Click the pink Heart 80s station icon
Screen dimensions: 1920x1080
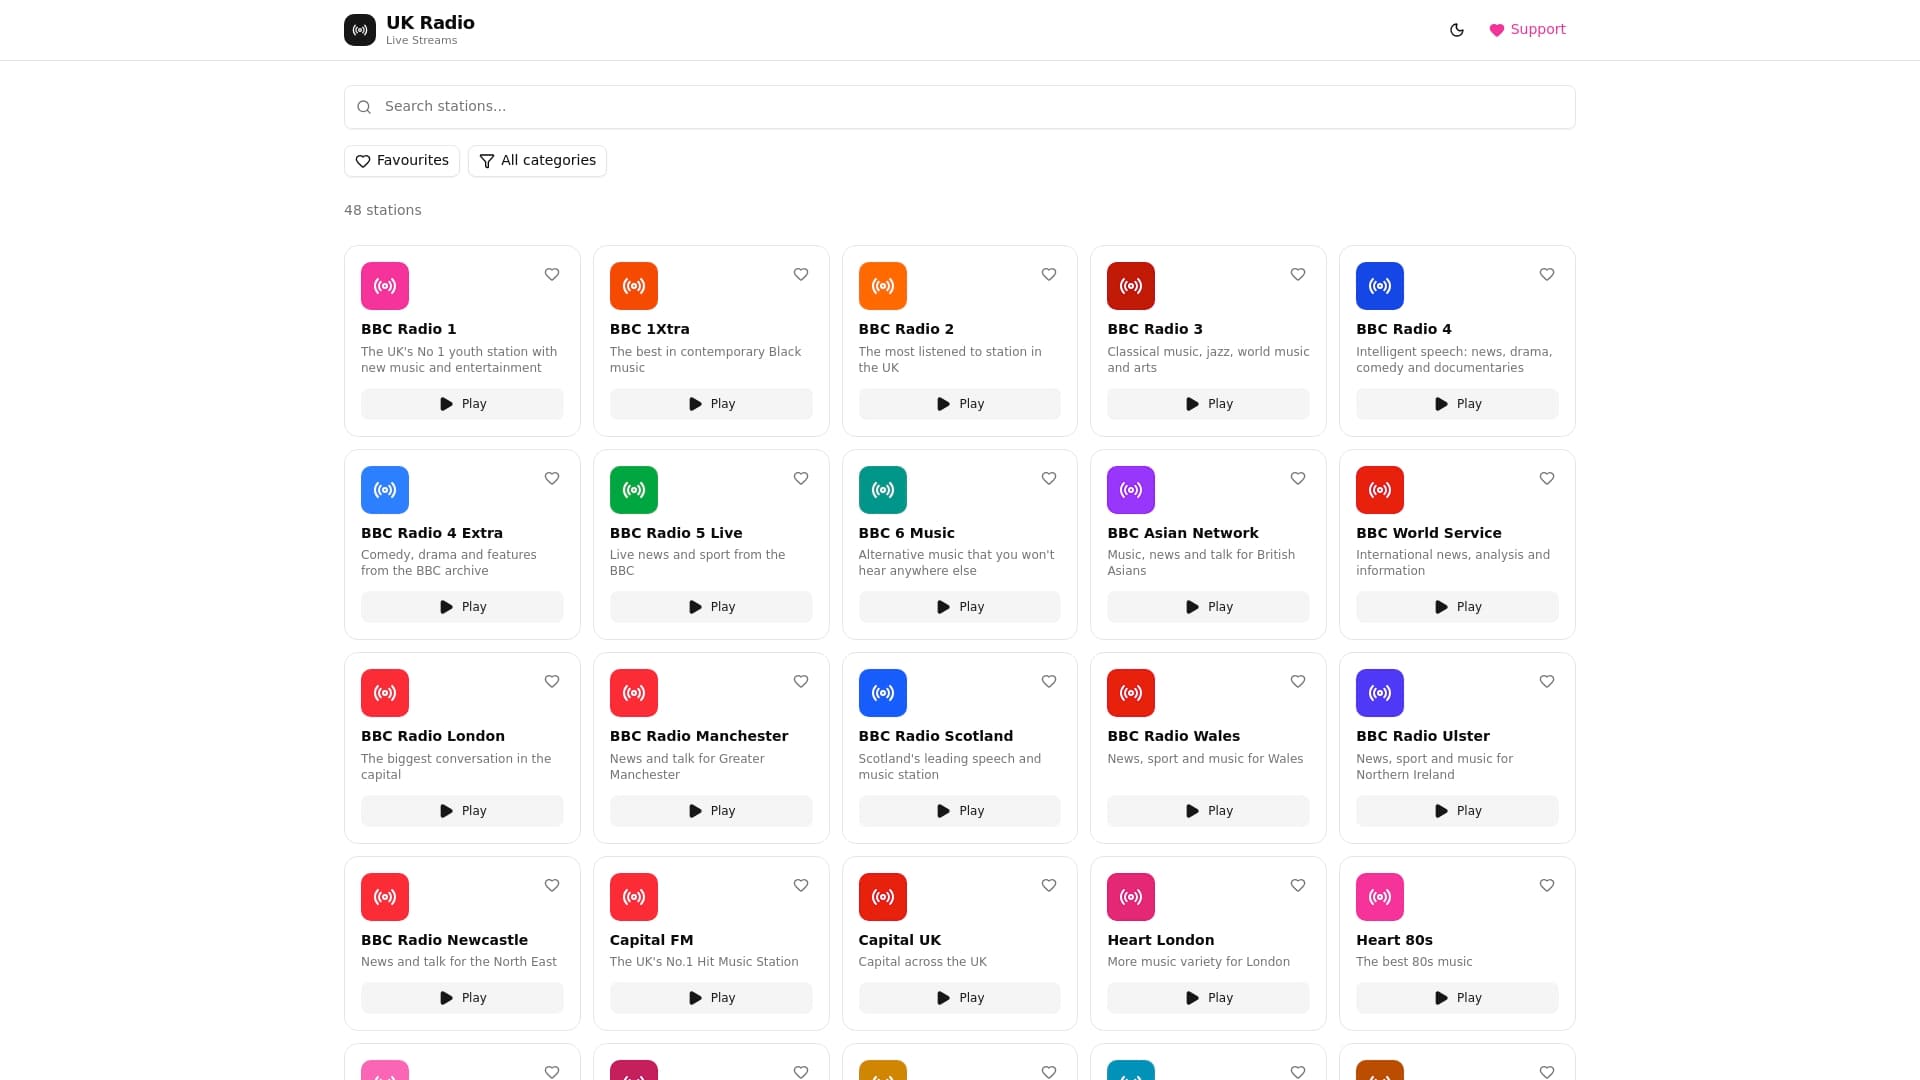(1380, 897)
